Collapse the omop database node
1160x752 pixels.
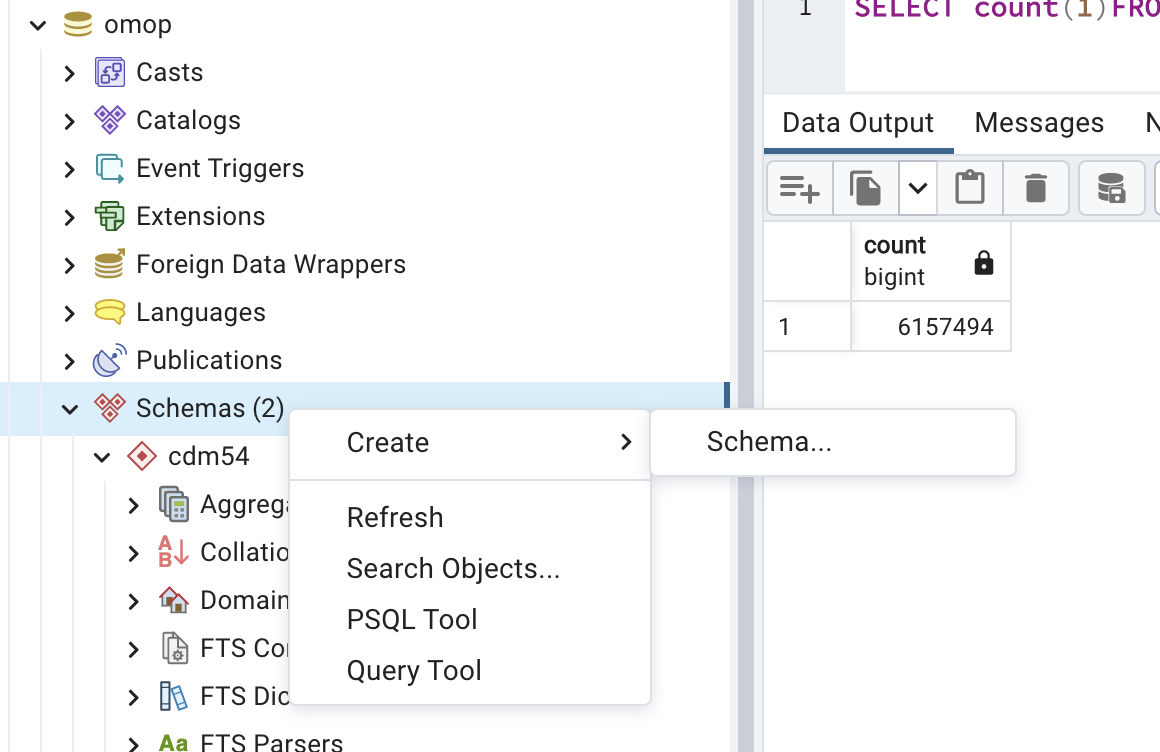38,24
